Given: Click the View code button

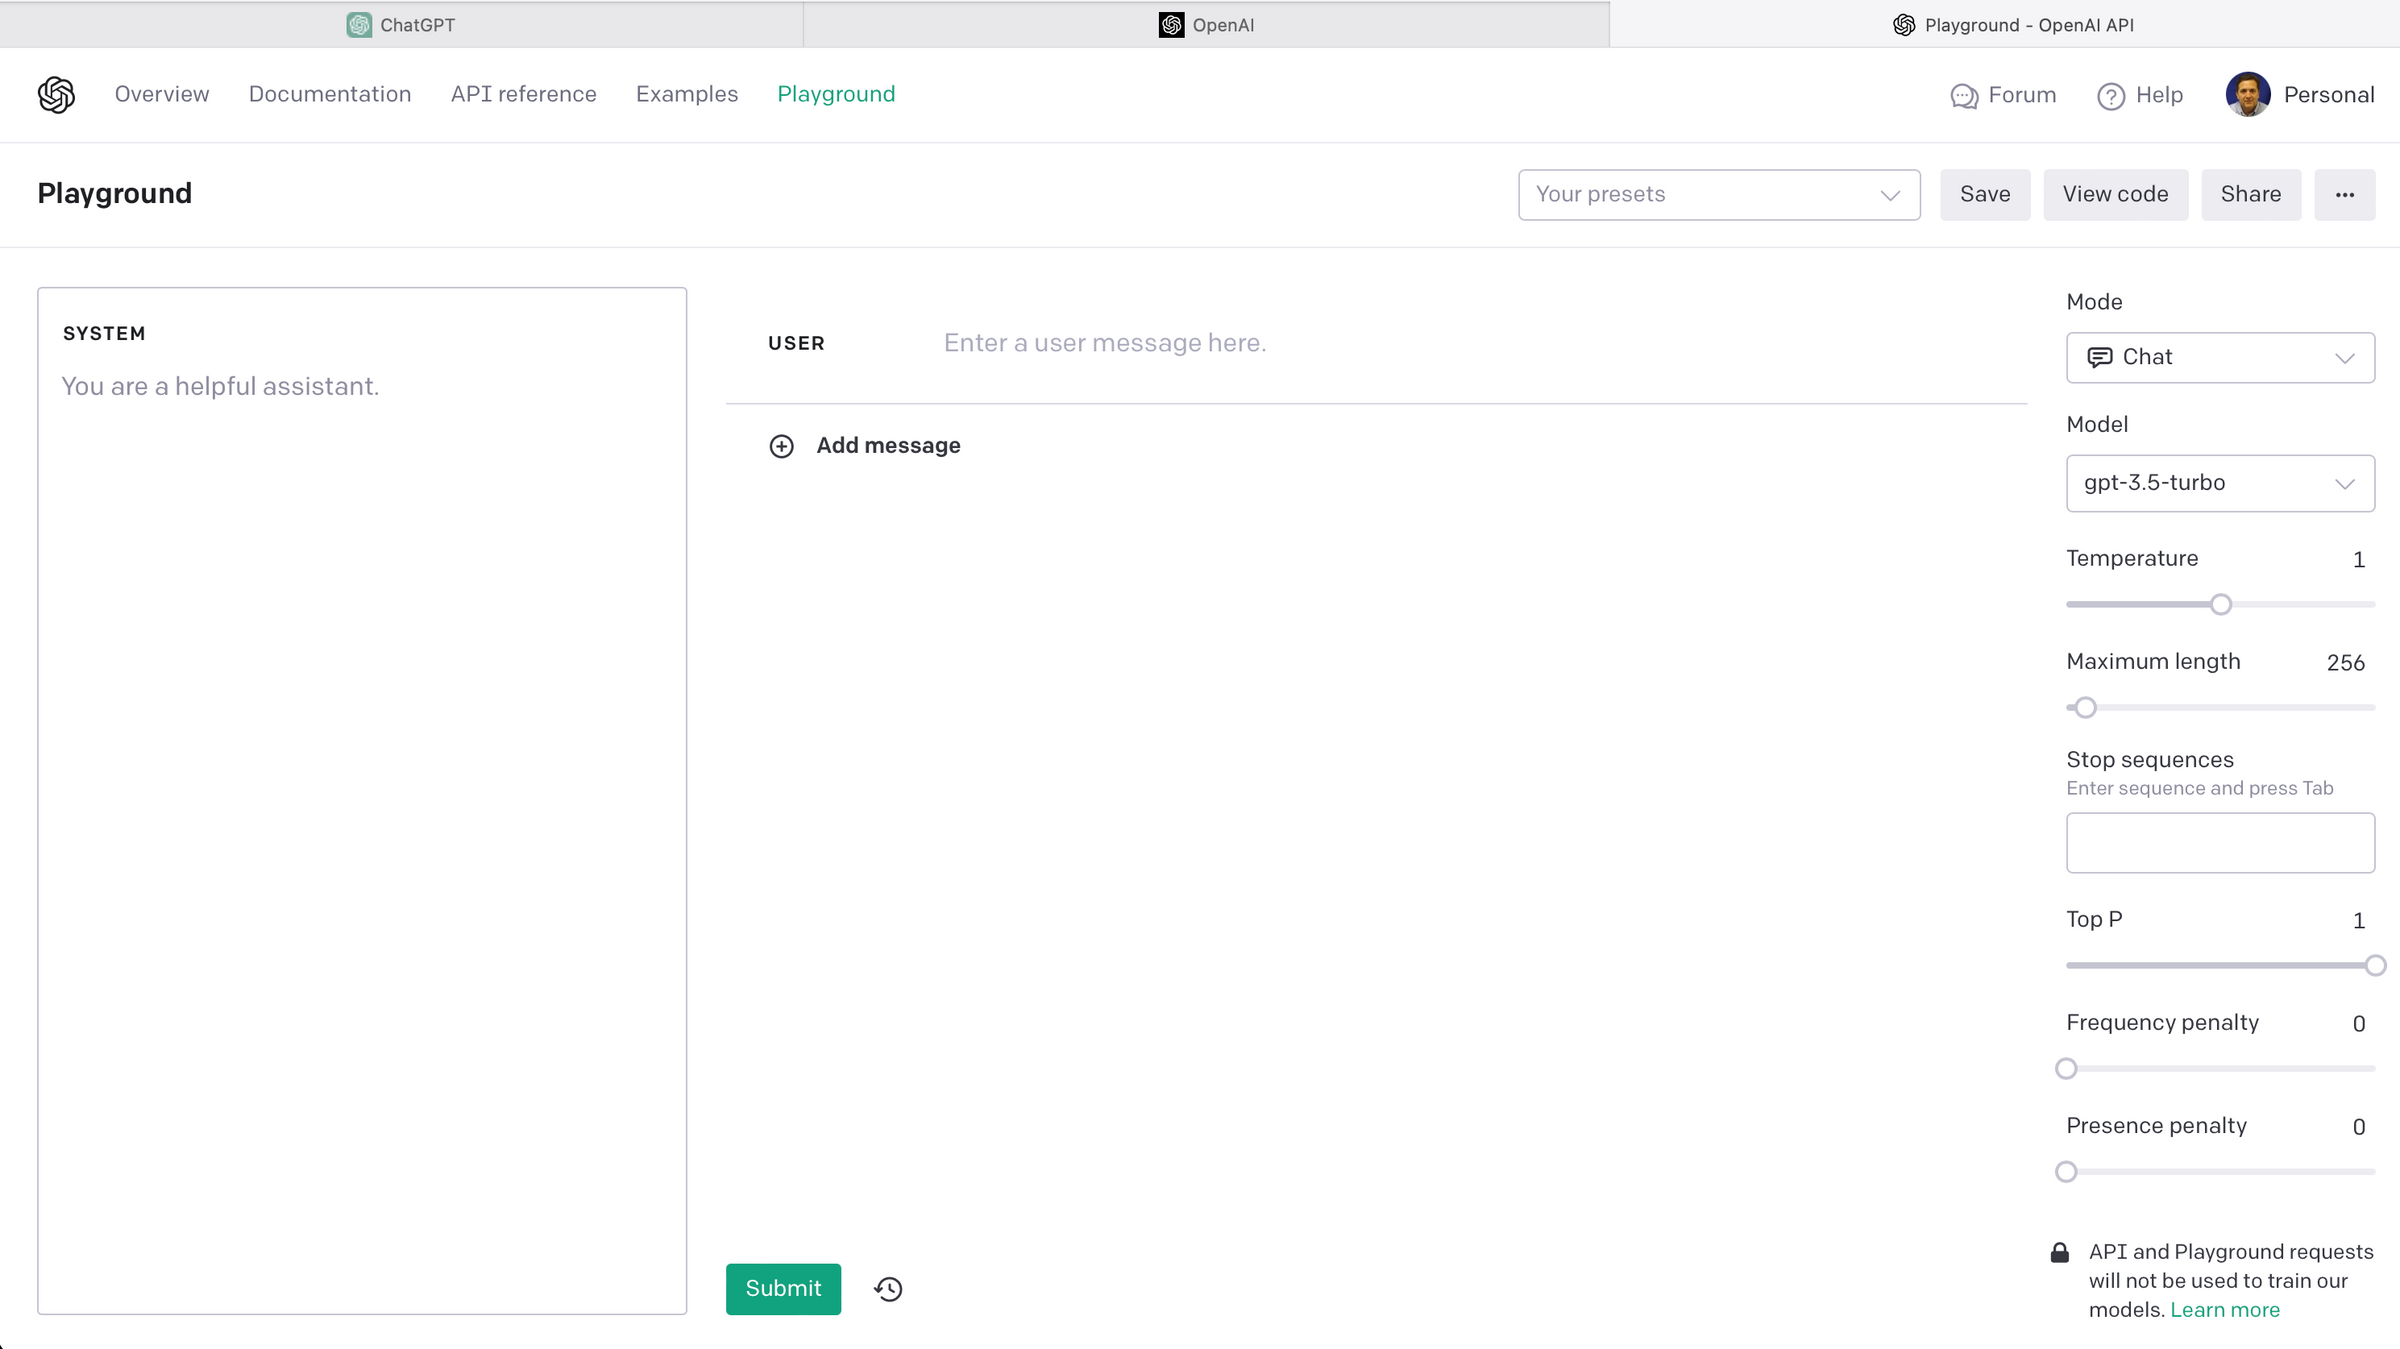Looking at the screenshot, I should pos(2114,195).
